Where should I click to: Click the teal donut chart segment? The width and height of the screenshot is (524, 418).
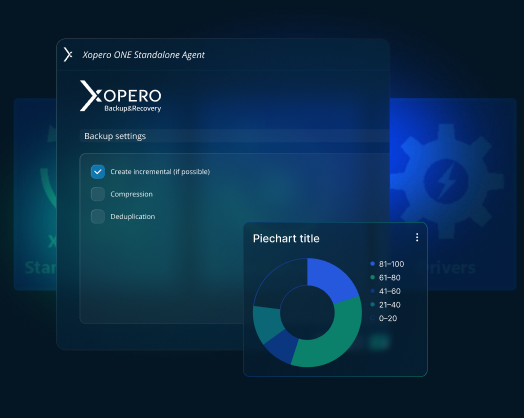pyautogui.click(x=267, y=323)
